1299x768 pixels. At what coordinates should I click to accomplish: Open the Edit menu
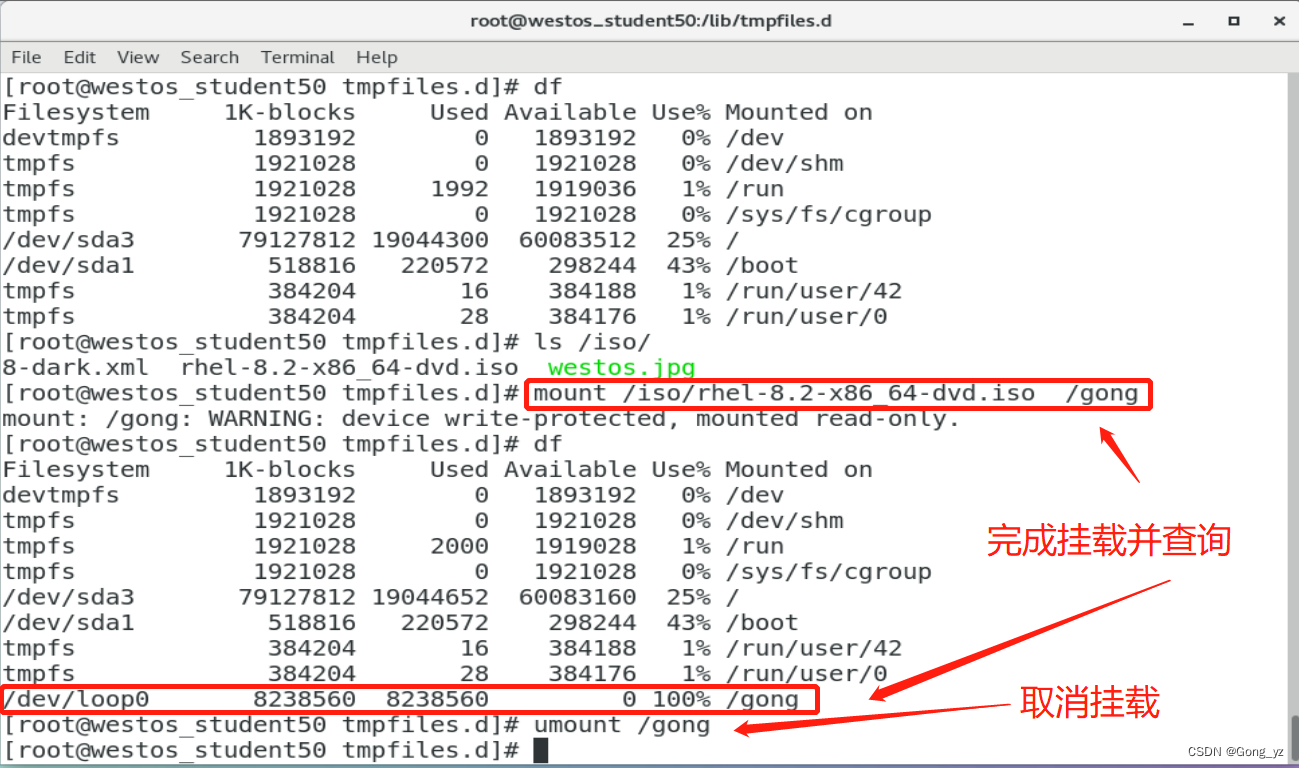click(x=79, y=57)
